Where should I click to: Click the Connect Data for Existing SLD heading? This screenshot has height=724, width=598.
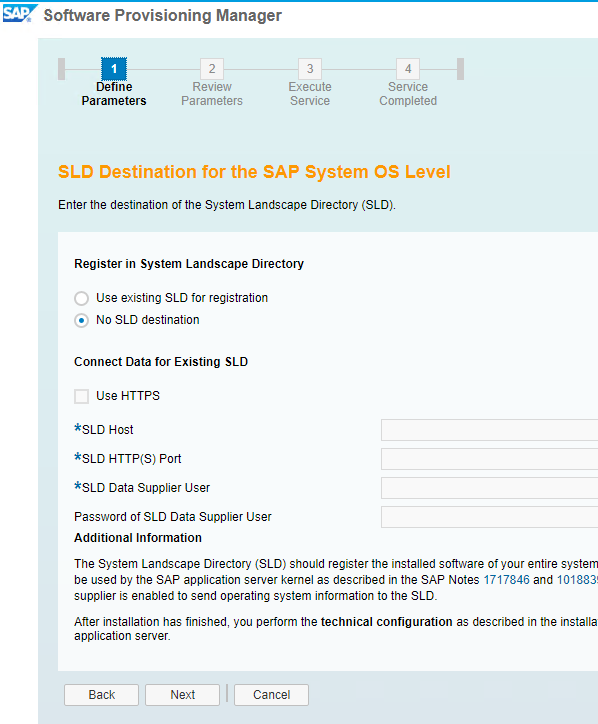(x=161, y=362)
